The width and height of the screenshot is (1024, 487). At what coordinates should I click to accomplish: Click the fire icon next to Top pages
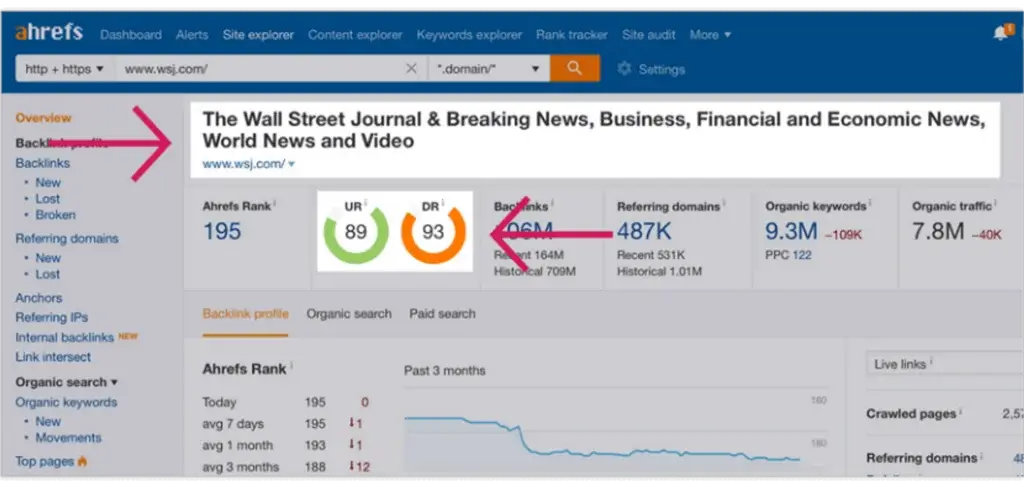[82, 461]
